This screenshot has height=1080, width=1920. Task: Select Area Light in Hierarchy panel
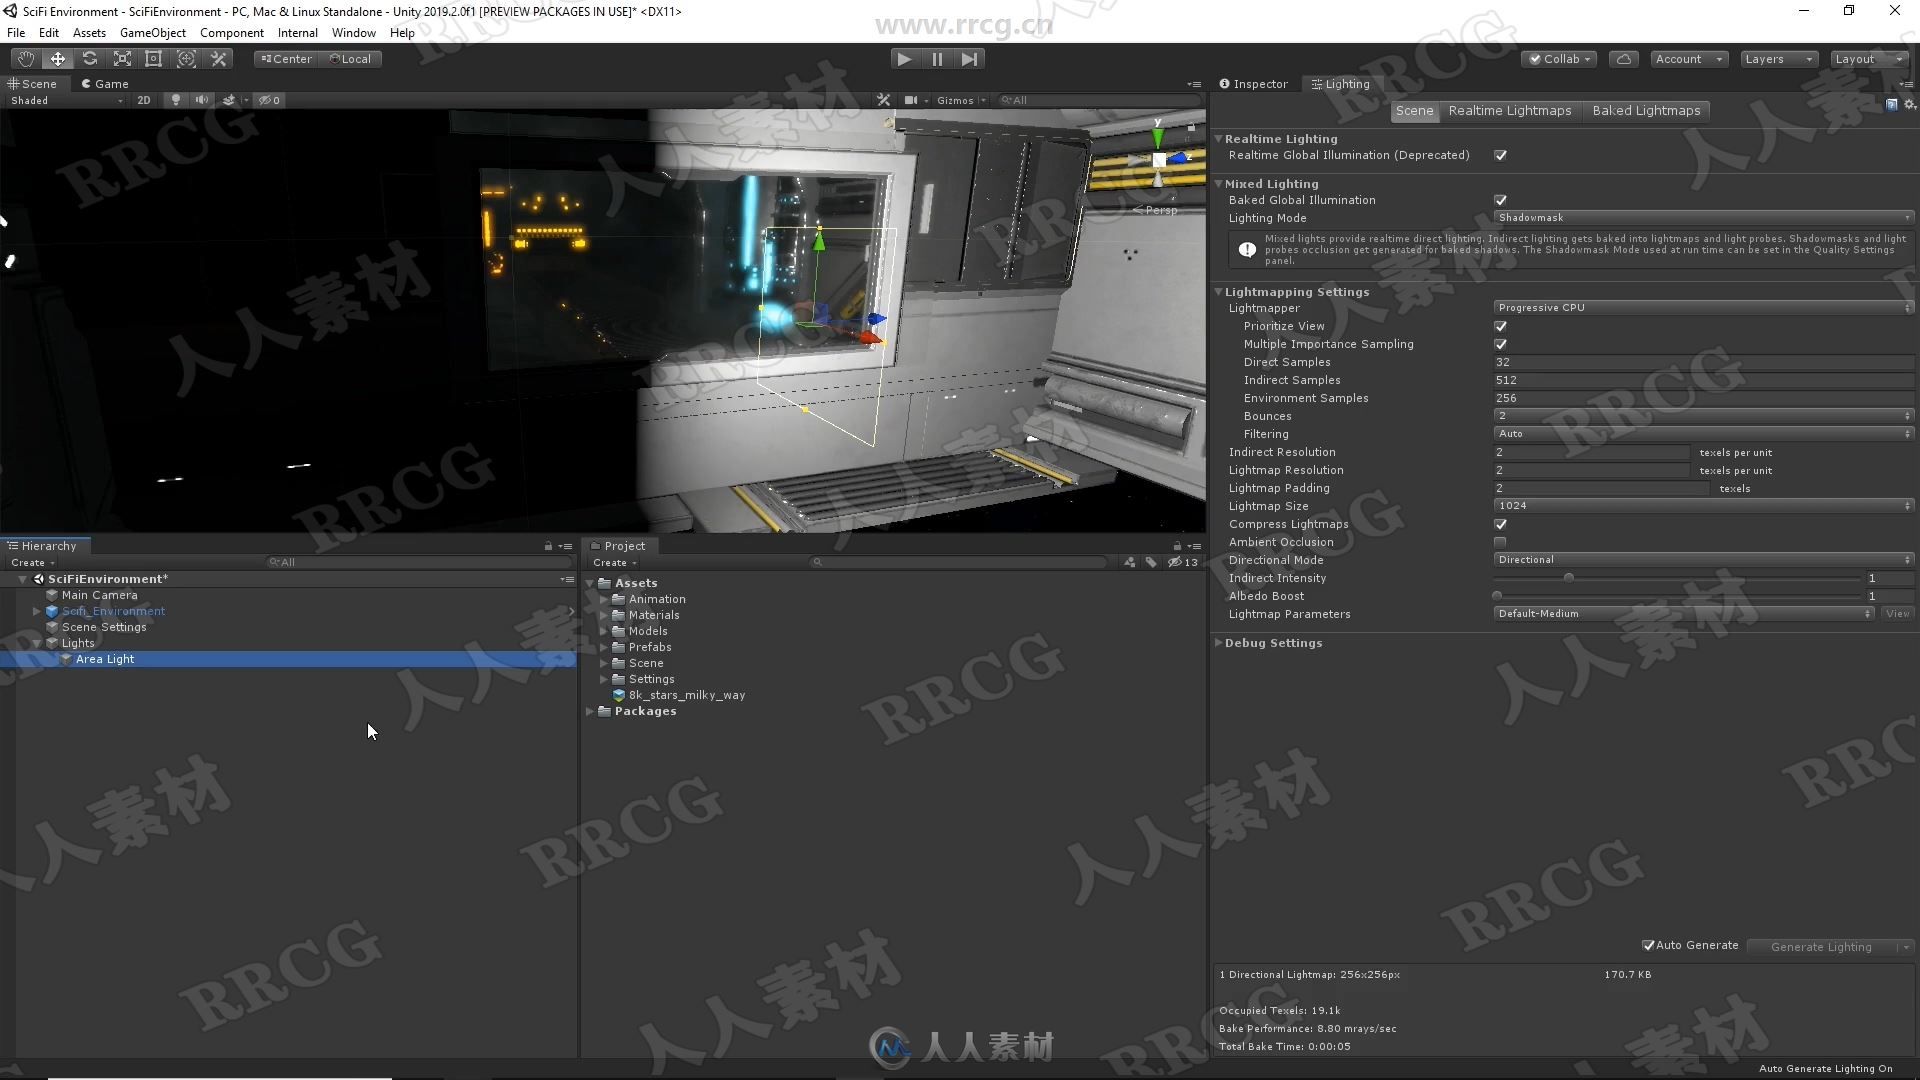pos(104,658)
